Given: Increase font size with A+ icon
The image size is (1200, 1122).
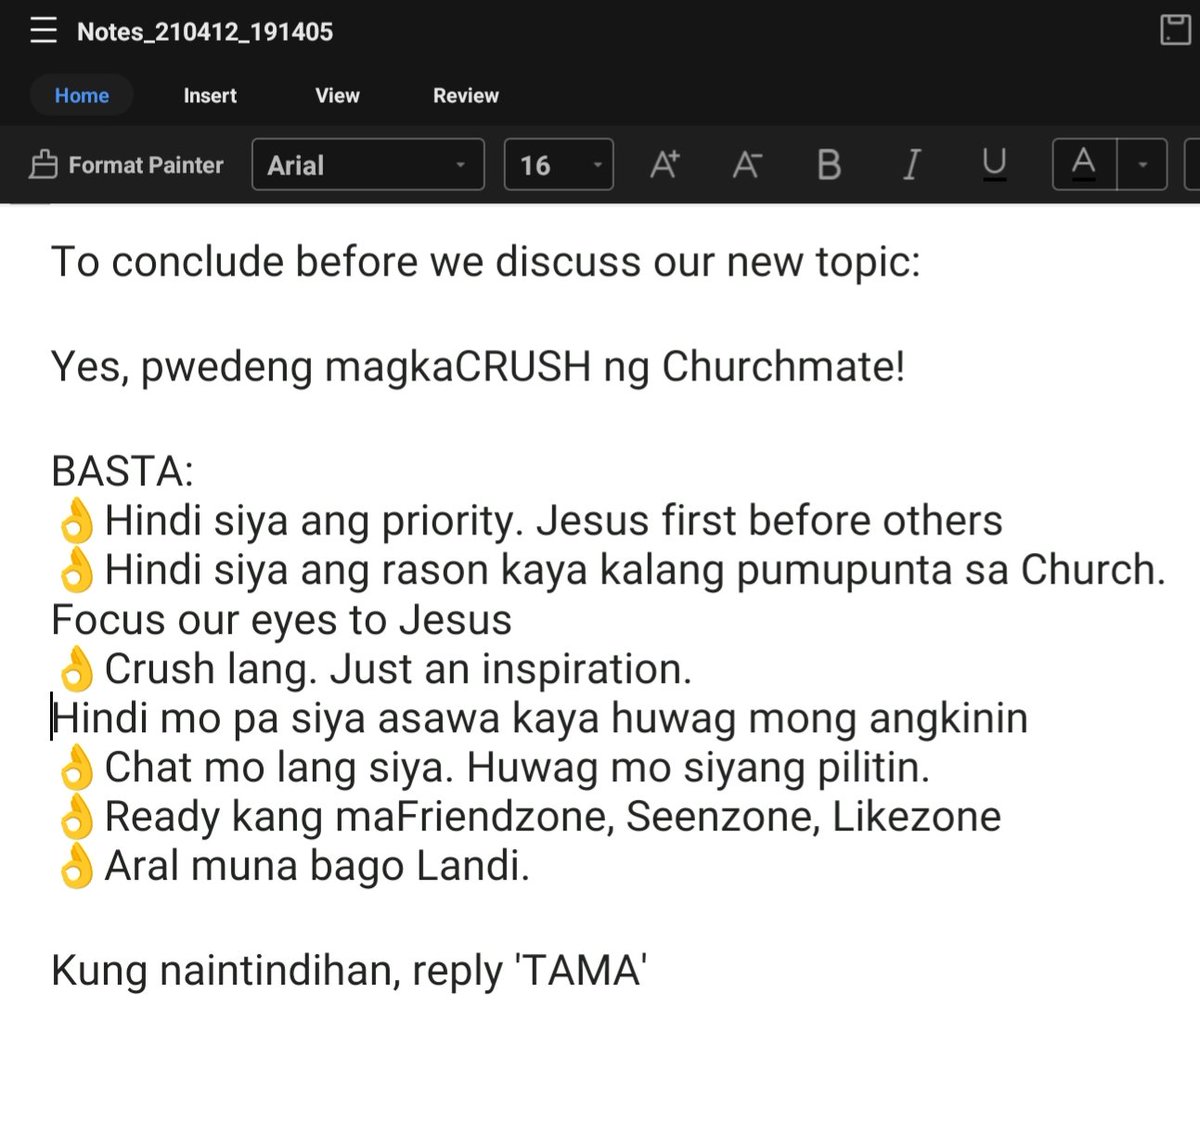Looking at the screenshot, I should pyautogui.click(x=665, y=164).
